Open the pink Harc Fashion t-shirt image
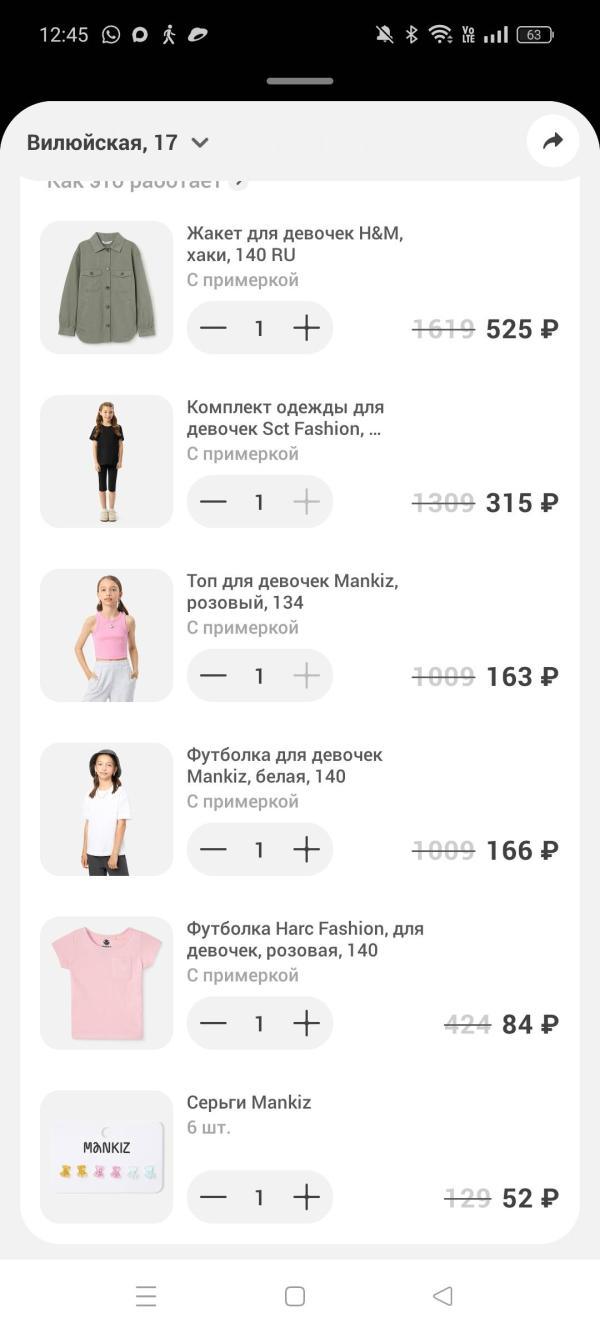 click(106, 983)
